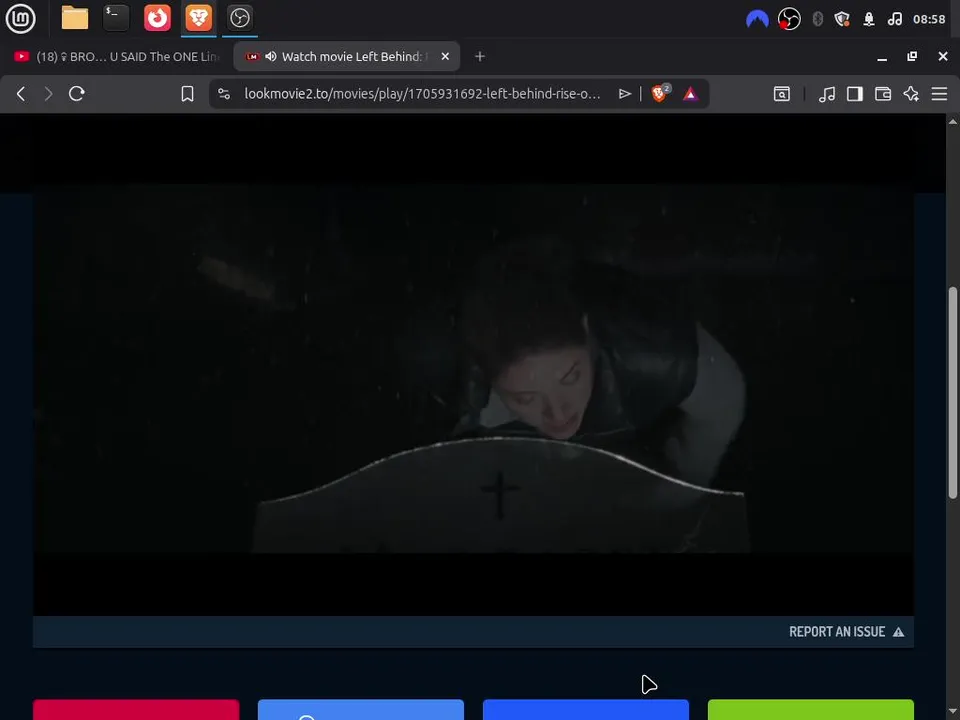The width and height of the screenshot is (960, 720).
Task: Open the tab search toolbar icon
Action: click(x=782, y=94)
